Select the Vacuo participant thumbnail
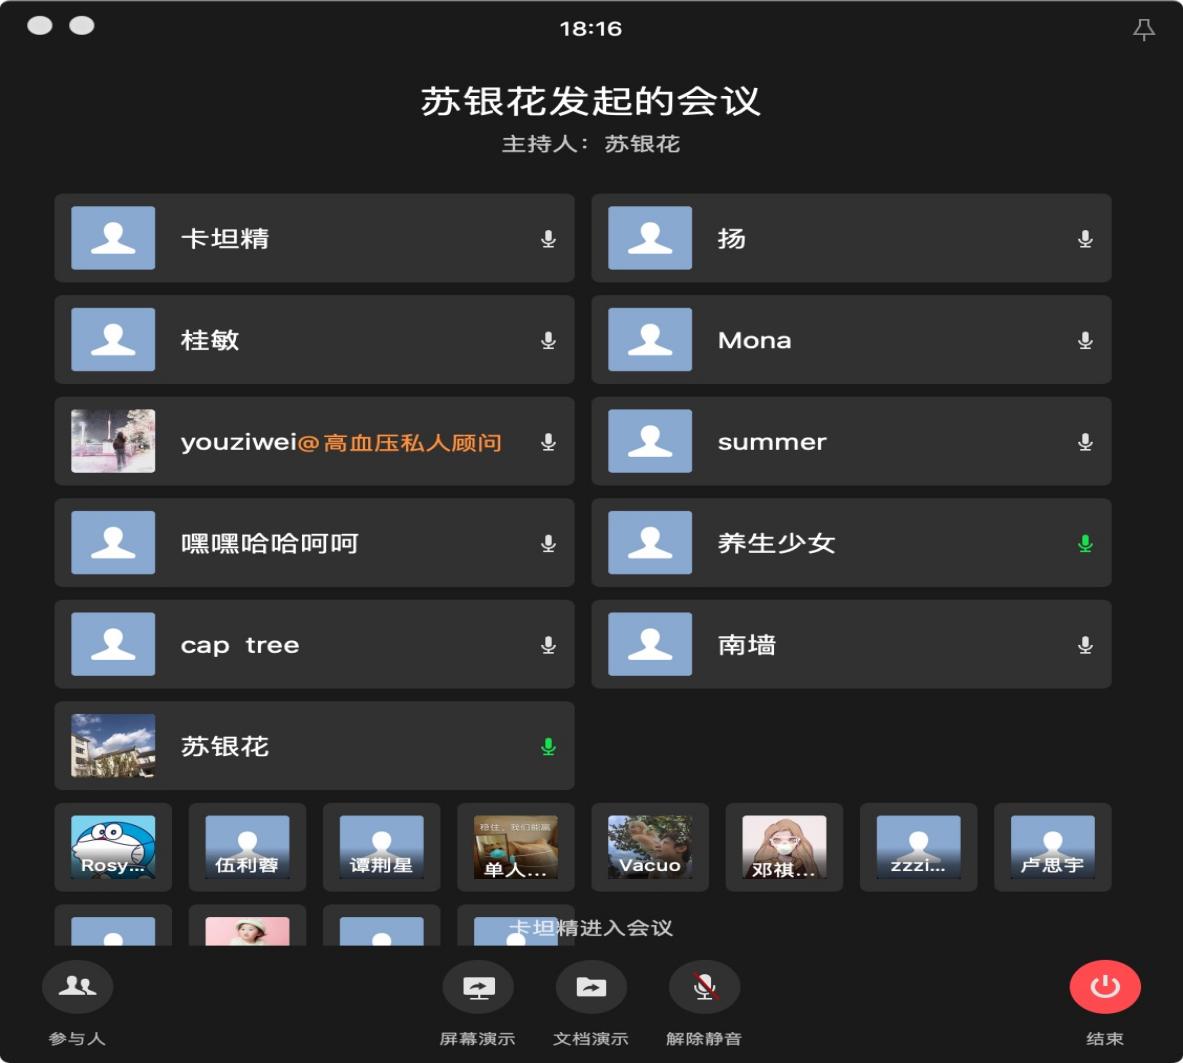1183x1063 pixels. [650, 847]
